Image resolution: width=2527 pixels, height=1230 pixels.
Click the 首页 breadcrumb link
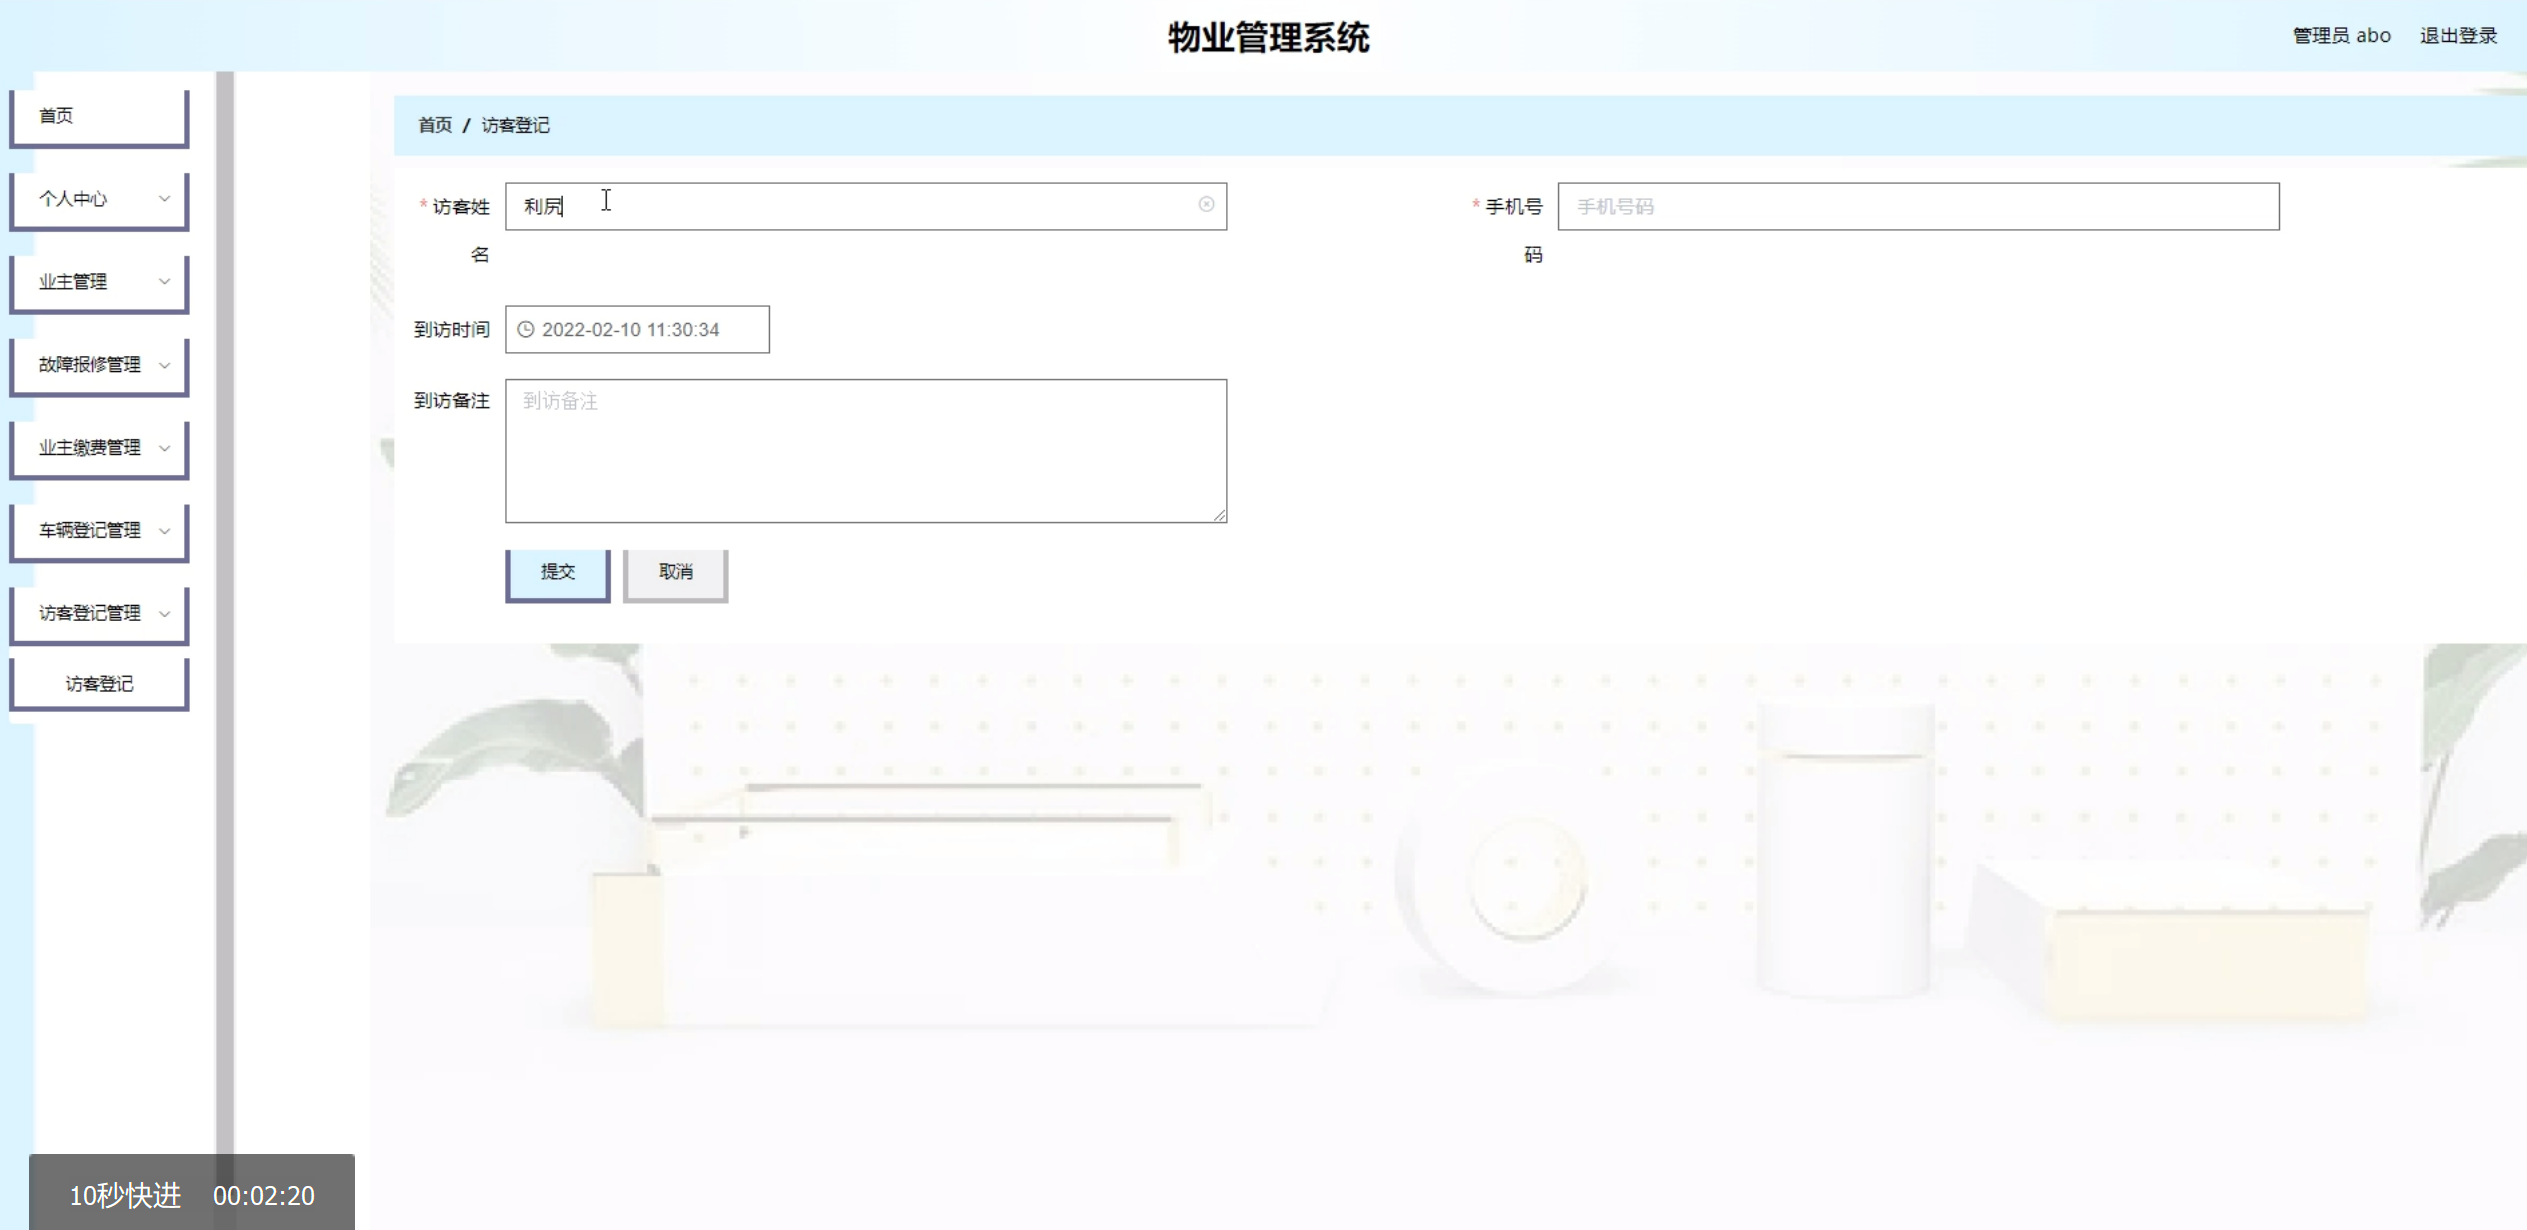click(x=434, y=125)
